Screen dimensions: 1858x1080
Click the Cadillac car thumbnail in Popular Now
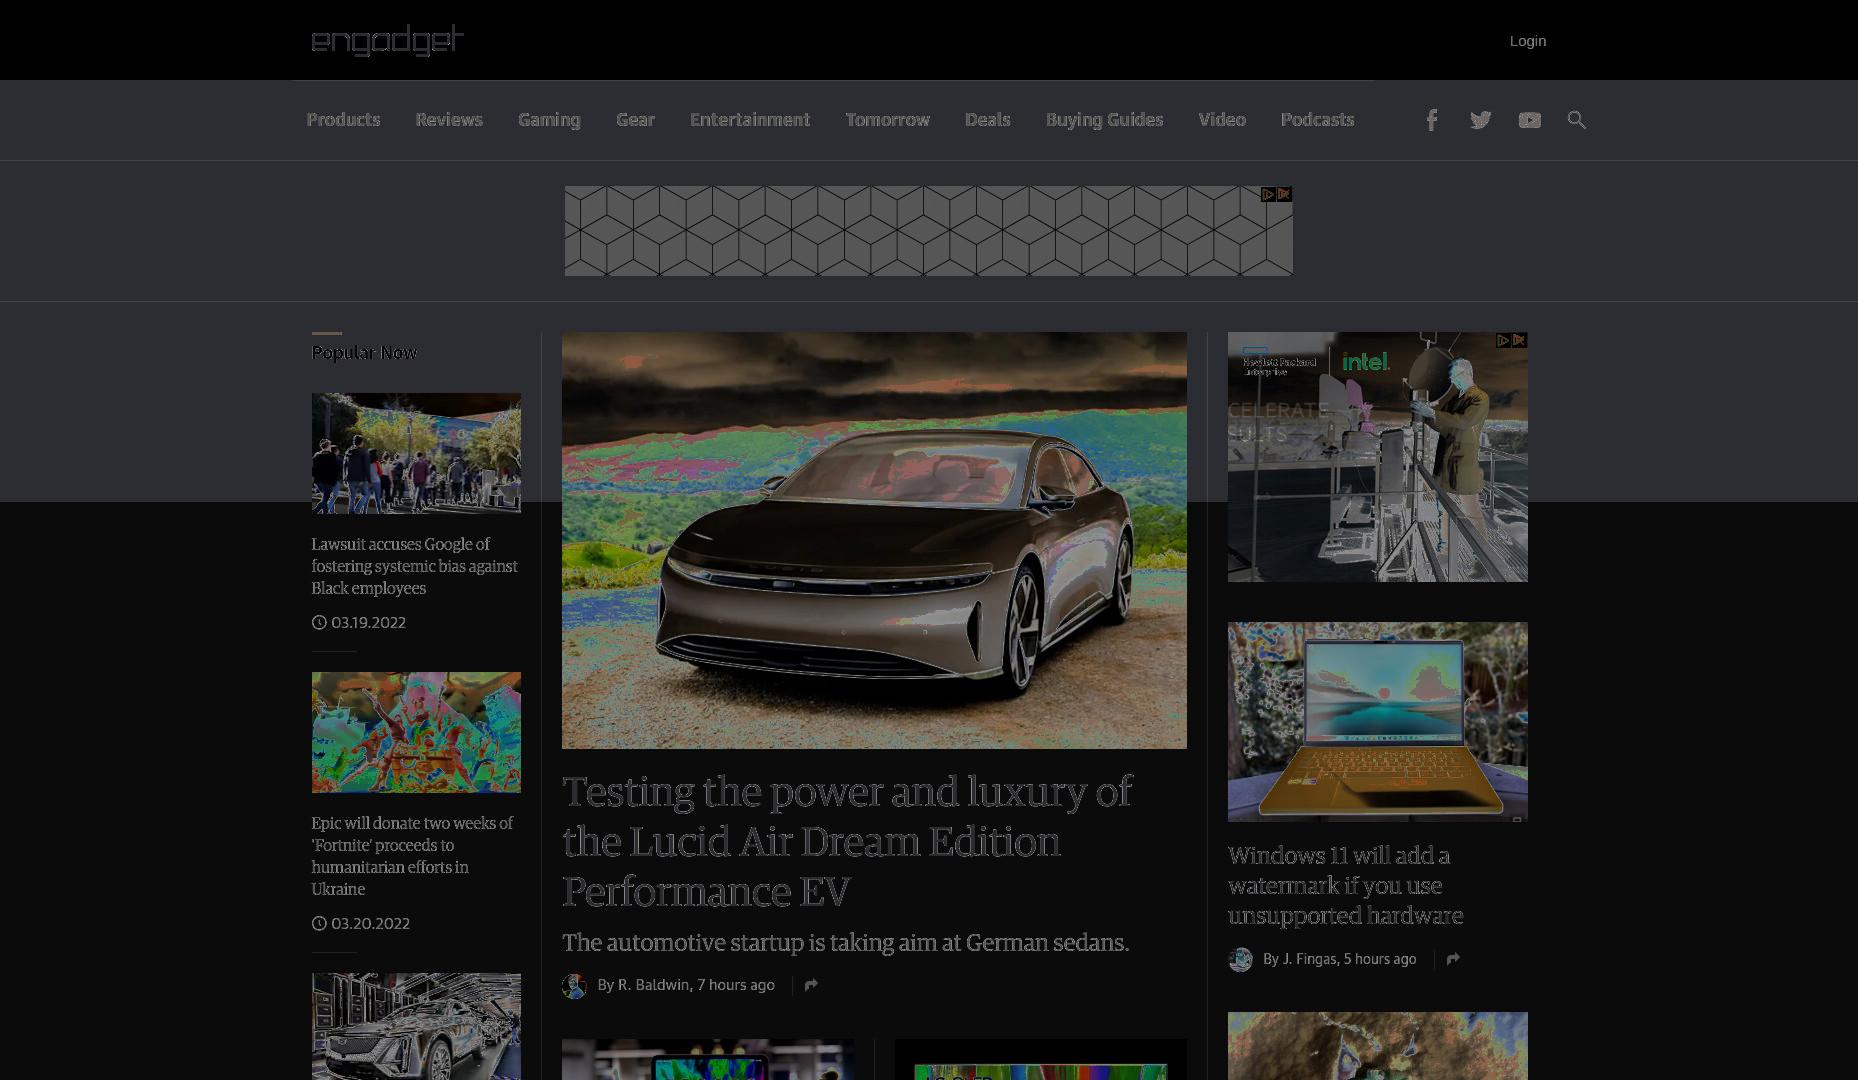pyautogui.click(x=416, y=1026)
